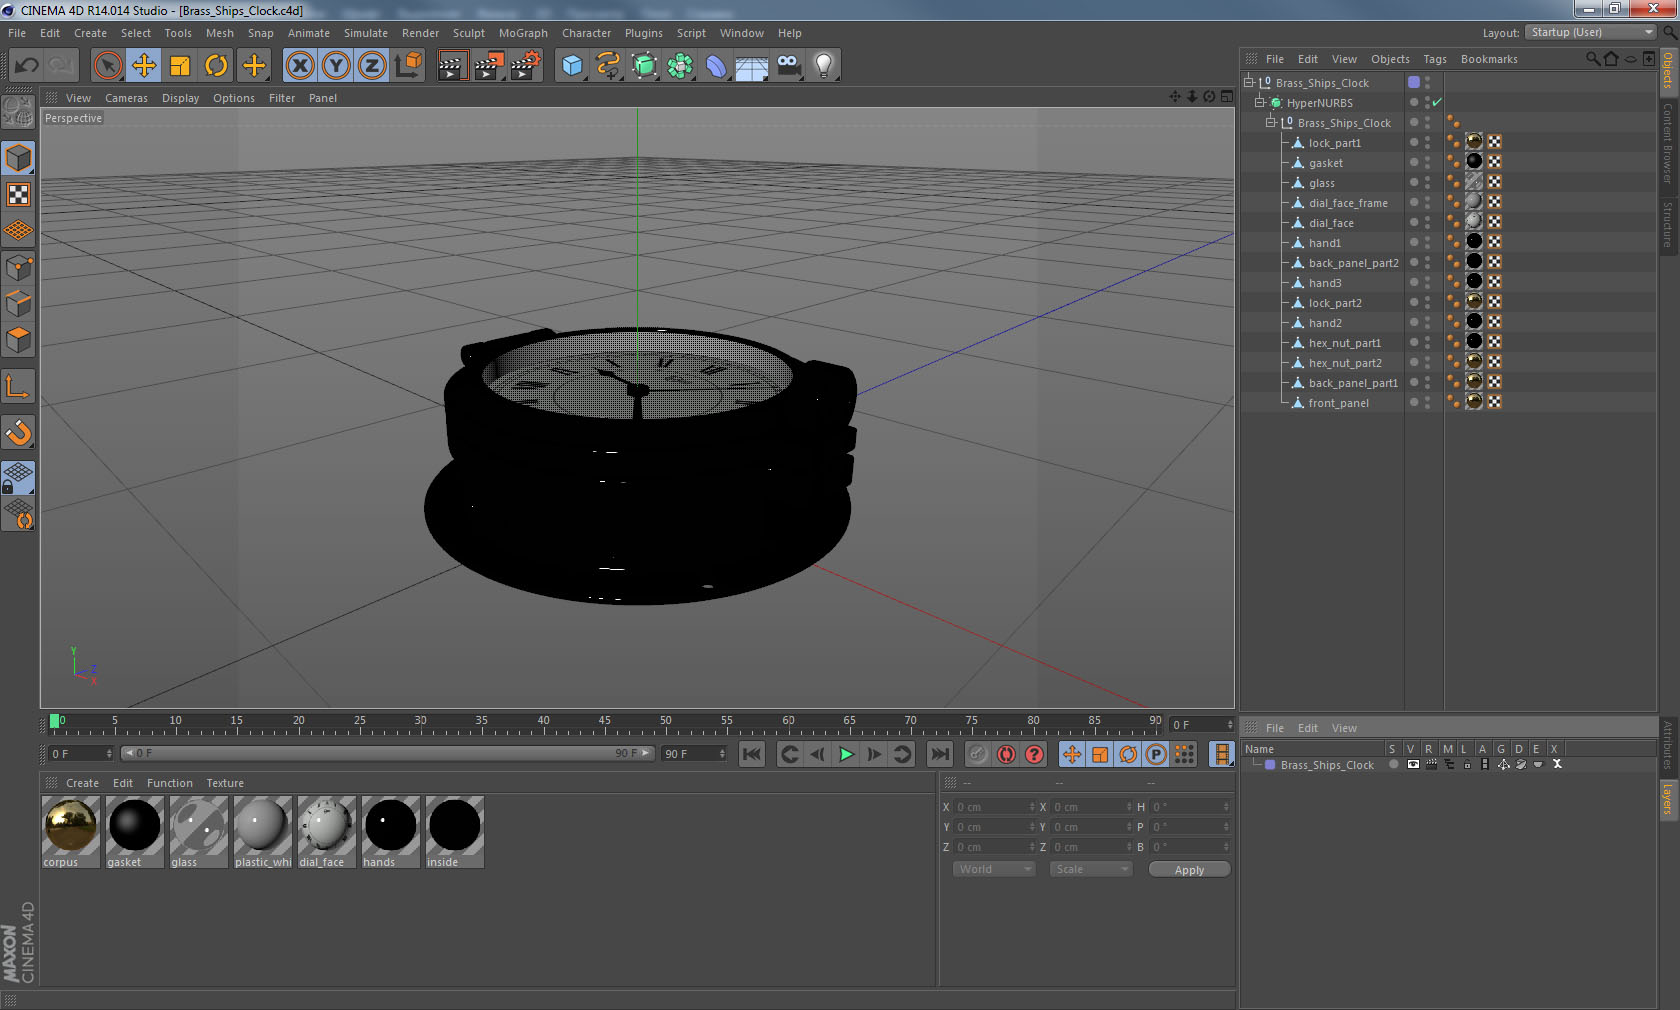This screenshot has height=1010, width=1680.
Task: Render the active view
Action: [452, 66]
